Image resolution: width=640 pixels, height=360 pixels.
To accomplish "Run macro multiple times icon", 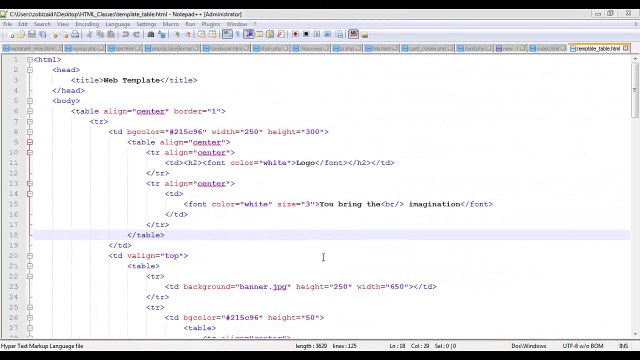I will 327,35.
